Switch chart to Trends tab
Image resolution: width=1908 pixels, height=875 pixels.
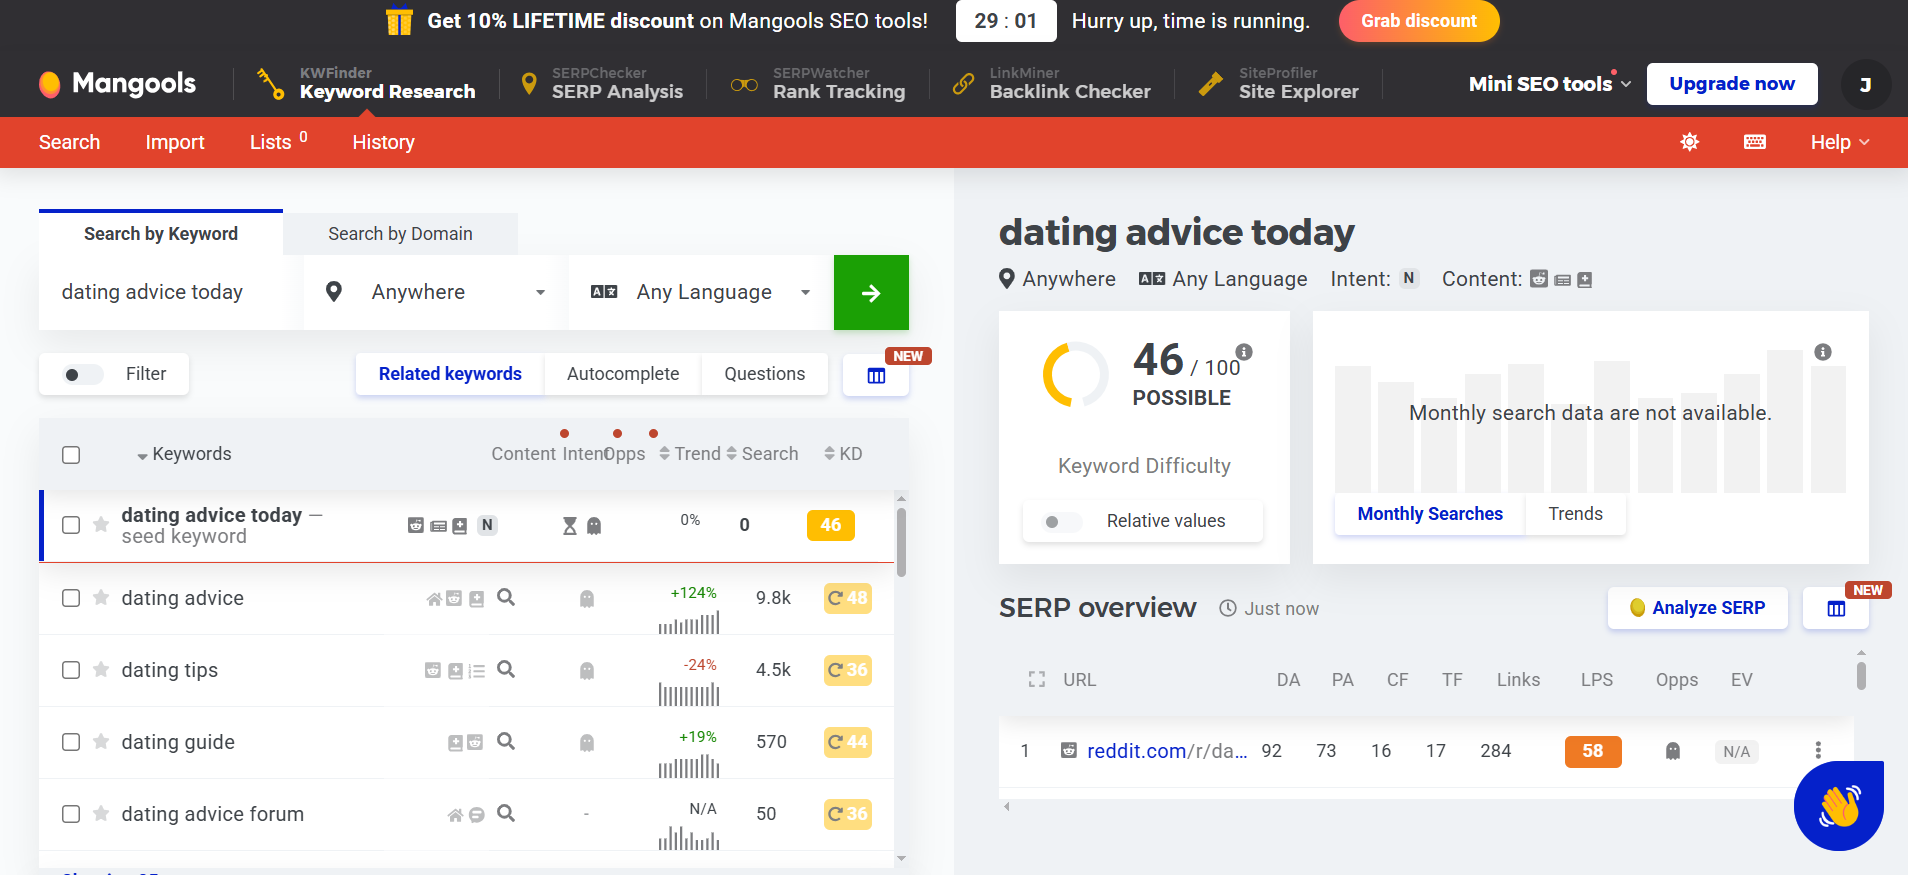1575,514
